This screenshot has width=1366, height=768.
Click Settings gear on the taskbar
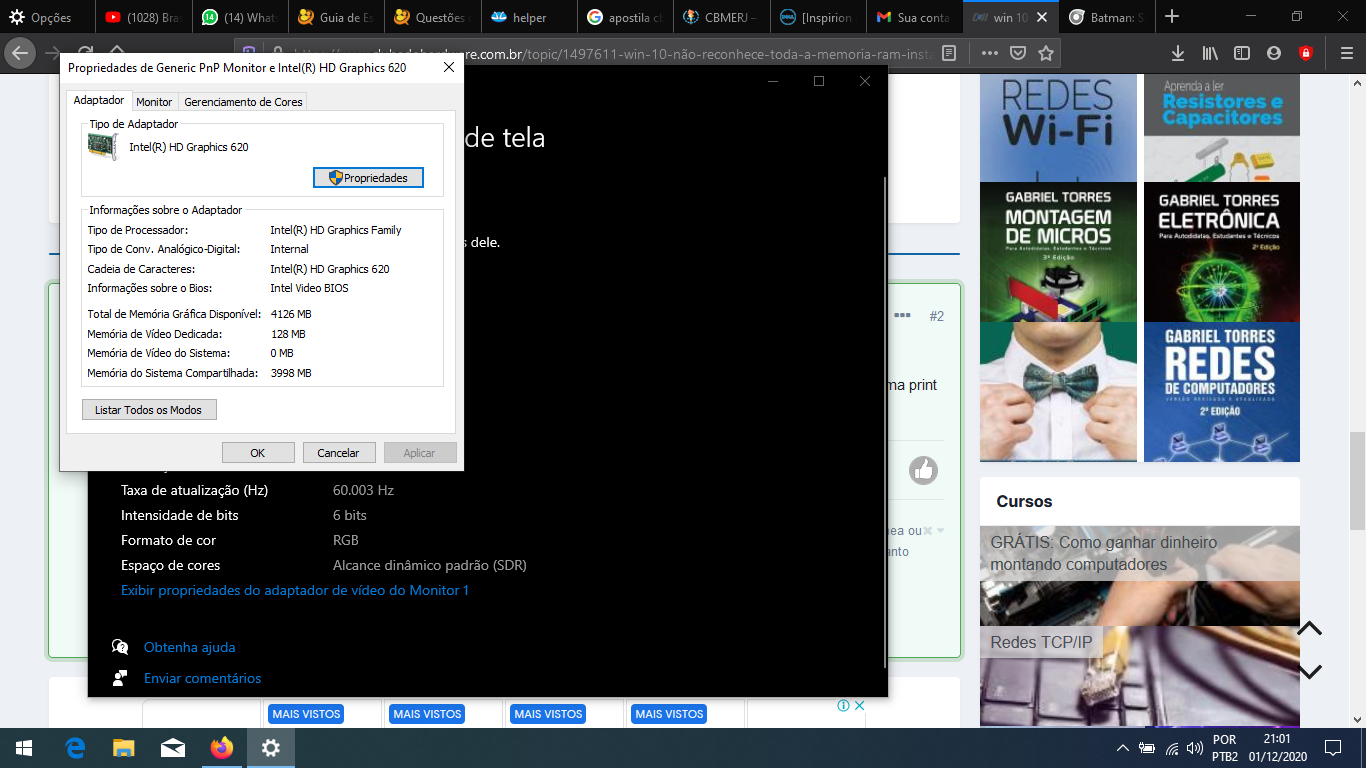271,748
